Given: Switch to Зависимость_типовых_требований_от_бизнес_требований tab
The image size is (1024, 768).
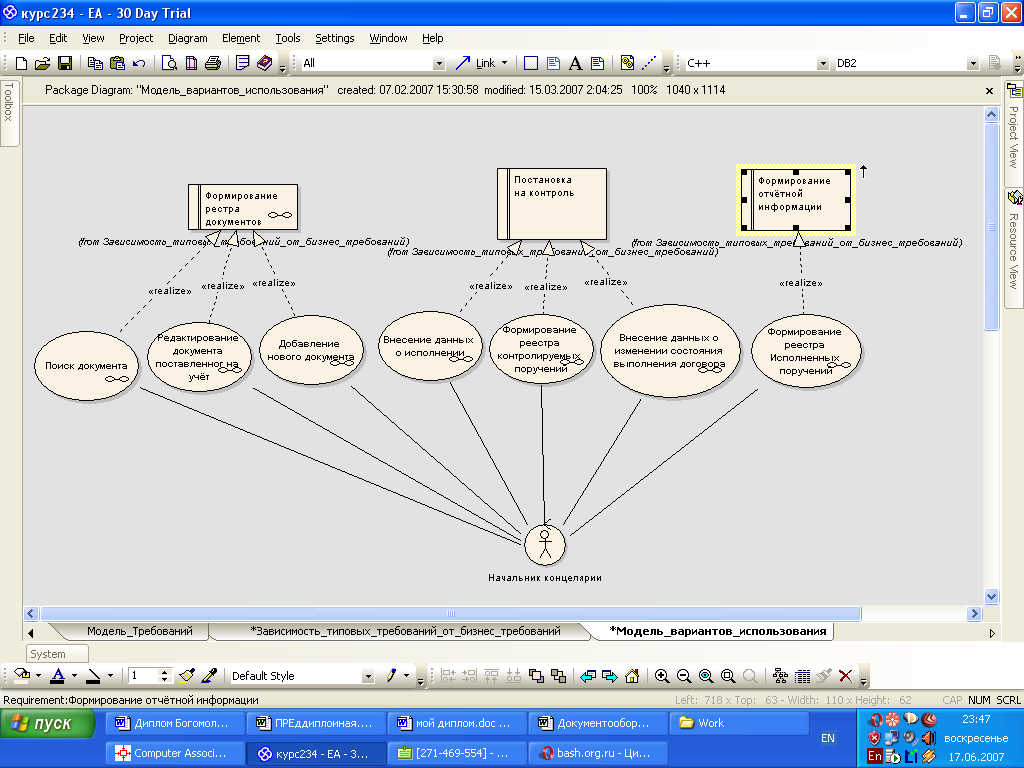Looking at the screenshot, I should [405, 631].
